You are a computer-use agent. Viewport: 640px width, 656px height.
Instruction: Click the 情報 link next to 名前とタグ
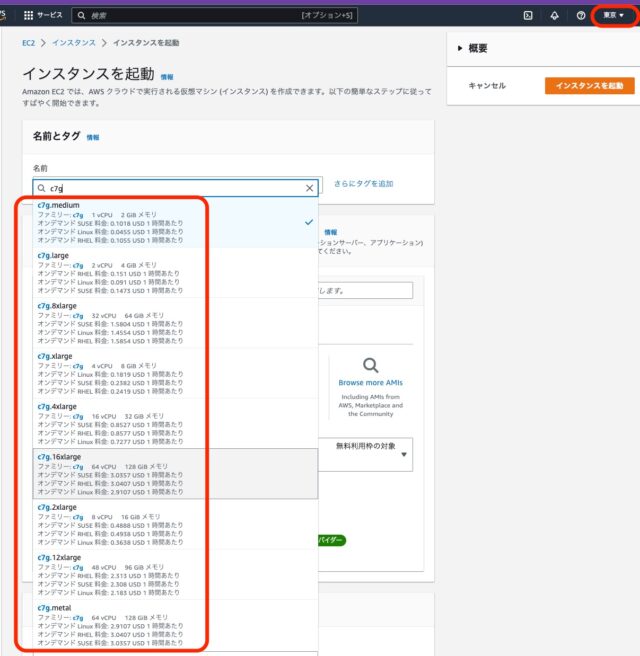coord(92,137)
